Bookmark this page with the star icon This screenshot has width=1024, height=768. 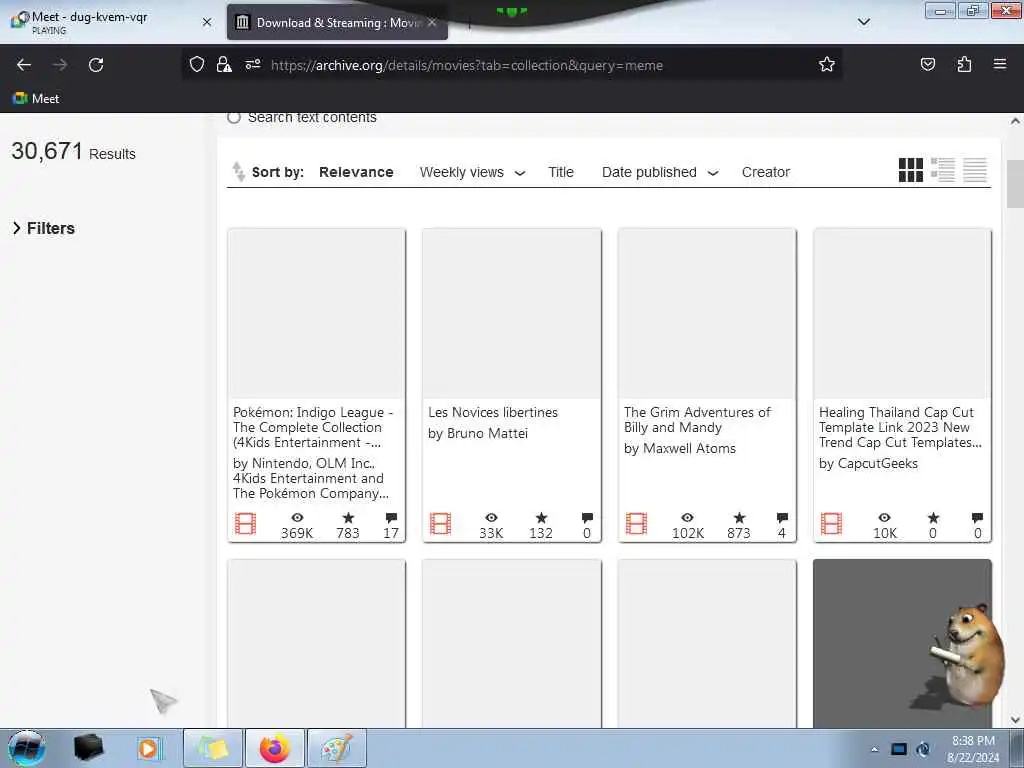click(827, 64)
